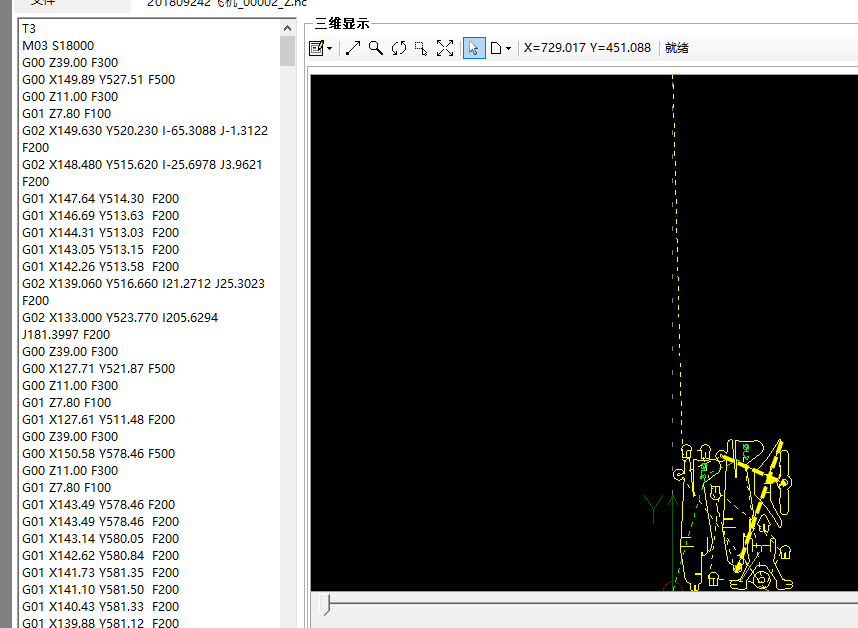Viewport: 858px width, 628px height.
Task: Activate the pan tool icon
Action: pos(421,47)
